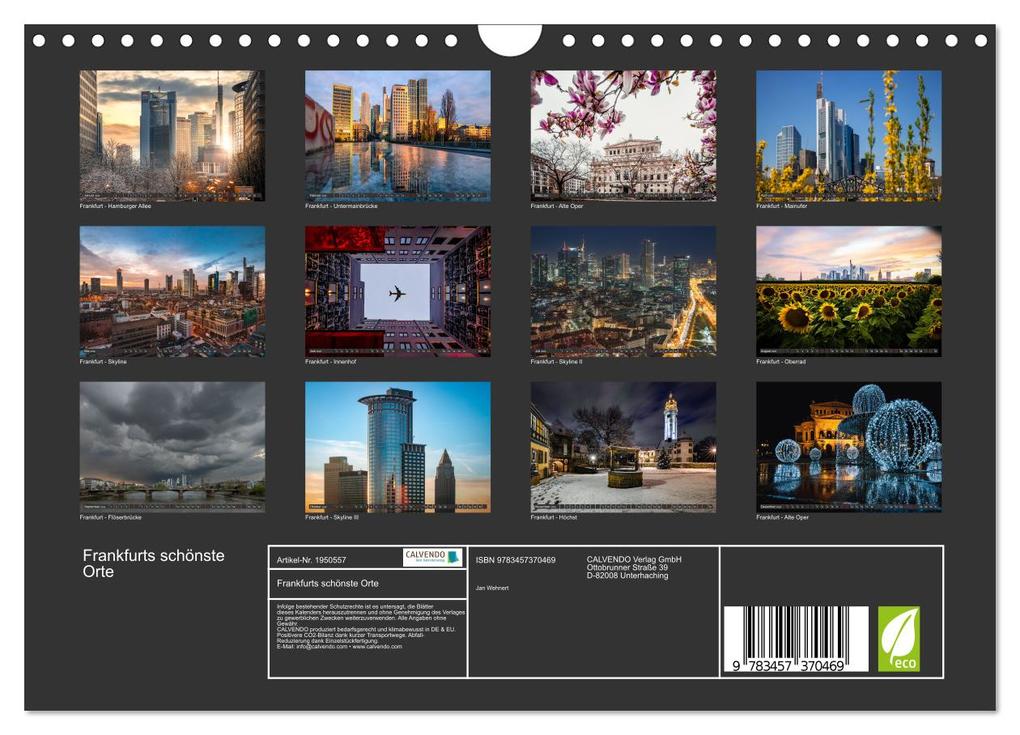This screenshot has height=735, width=1020.
Task: Click caption 'Frankfurt - Skyline II'
Action: [556, 362]
